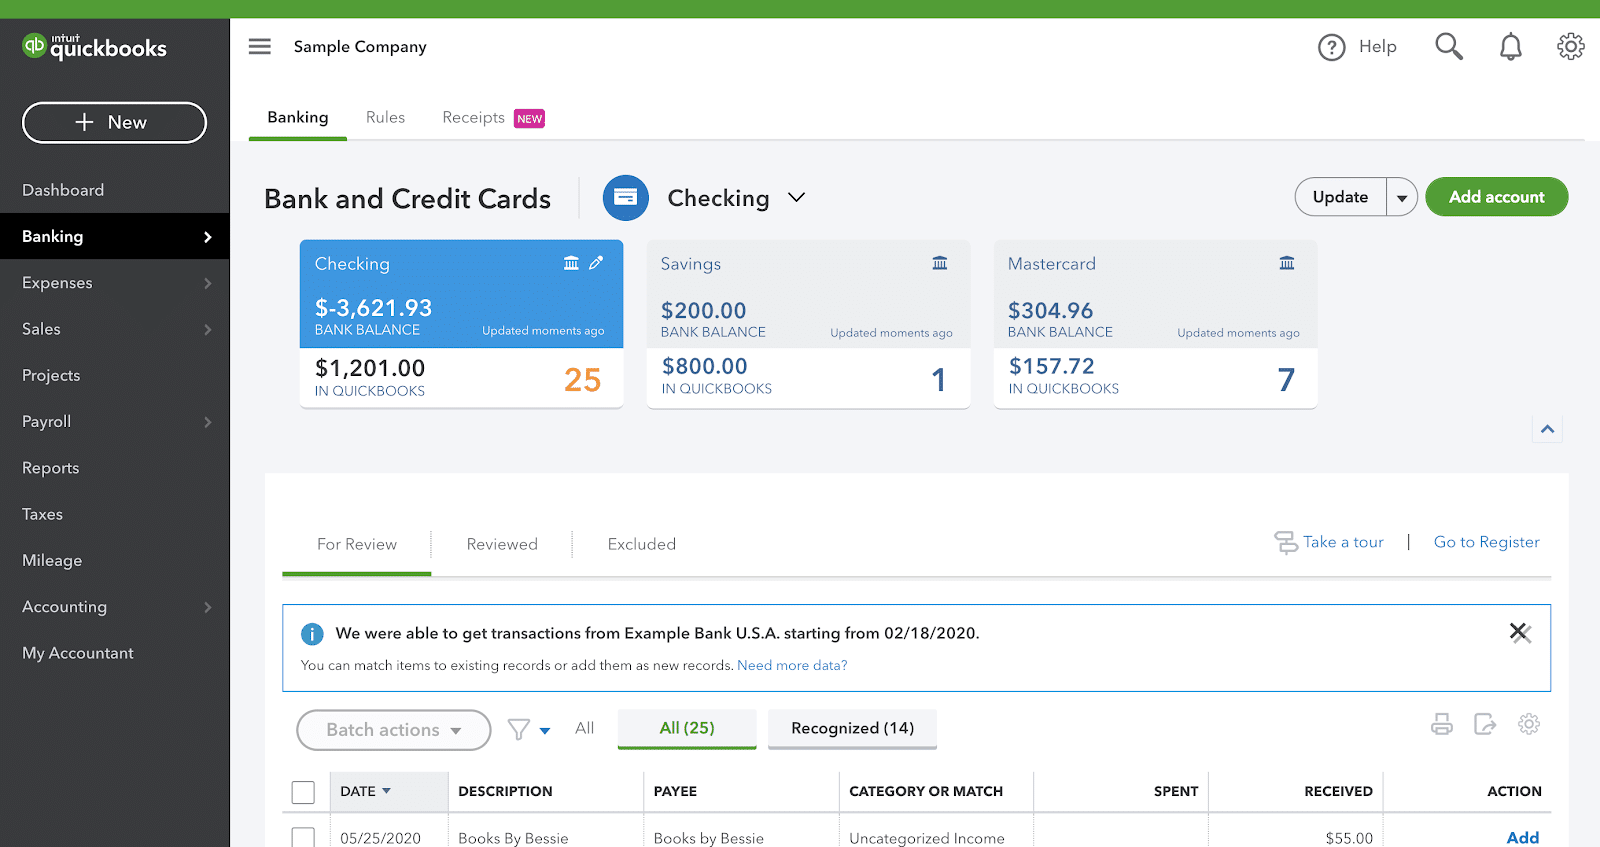This screenshot has height=847, width=1600.
Task: Click the blue Checking account card icon
Action: [x=625, y=198]
